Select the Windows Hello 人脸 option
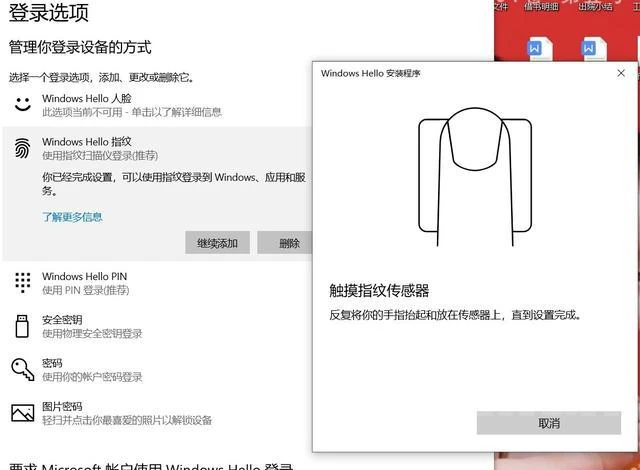The width and height of the screenshot is (640, 470). click(87, 98)
